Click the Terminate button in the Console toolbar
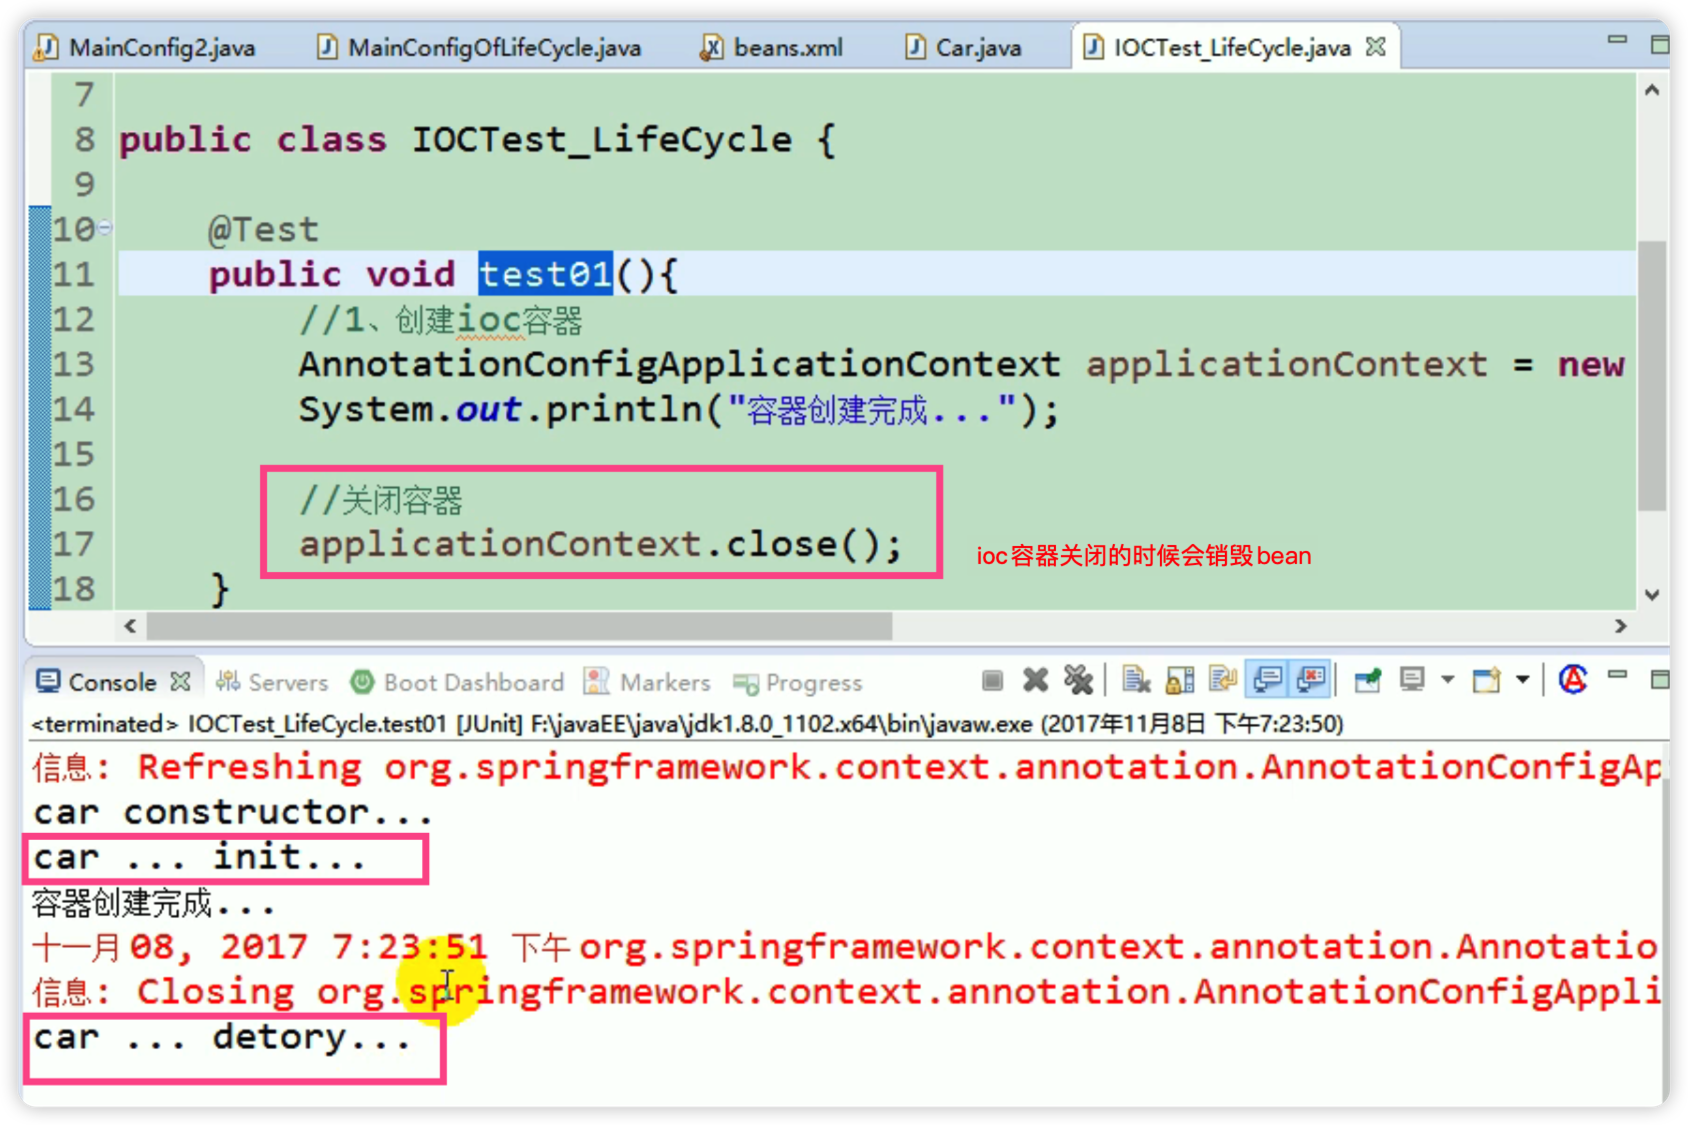 [x=992, y=681]
